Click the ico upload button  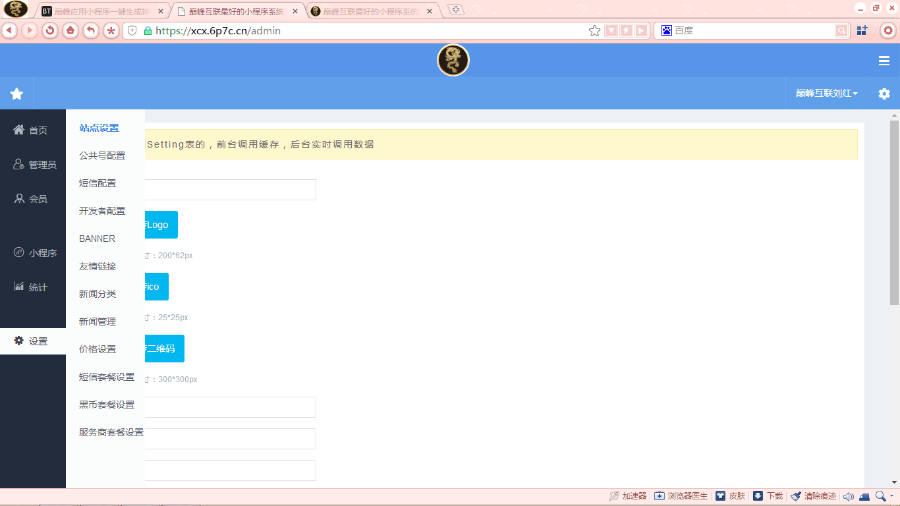tap(157, 287)
